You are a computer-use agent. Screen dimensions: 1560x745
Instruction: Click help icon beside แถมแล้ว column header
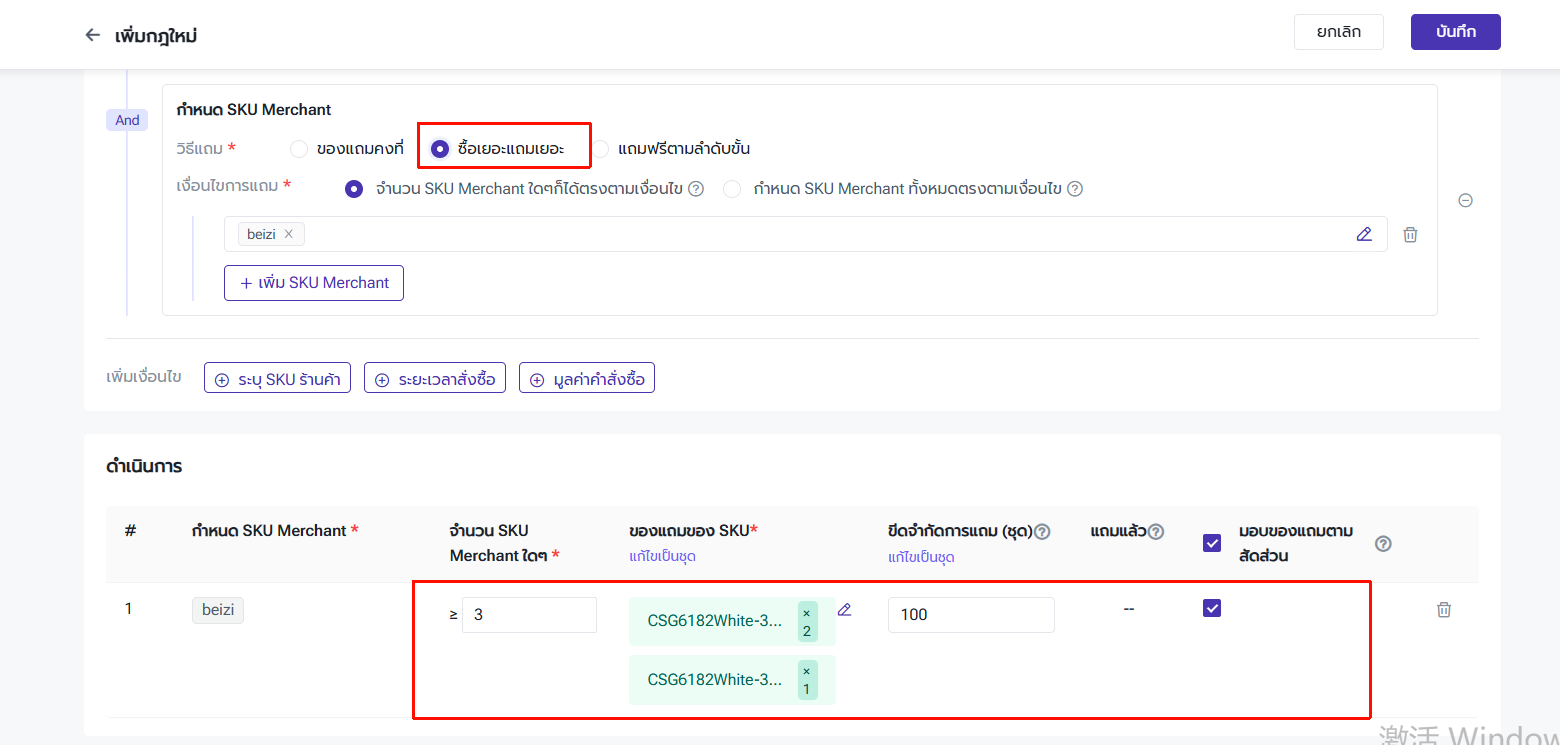tap(1156, 532)
